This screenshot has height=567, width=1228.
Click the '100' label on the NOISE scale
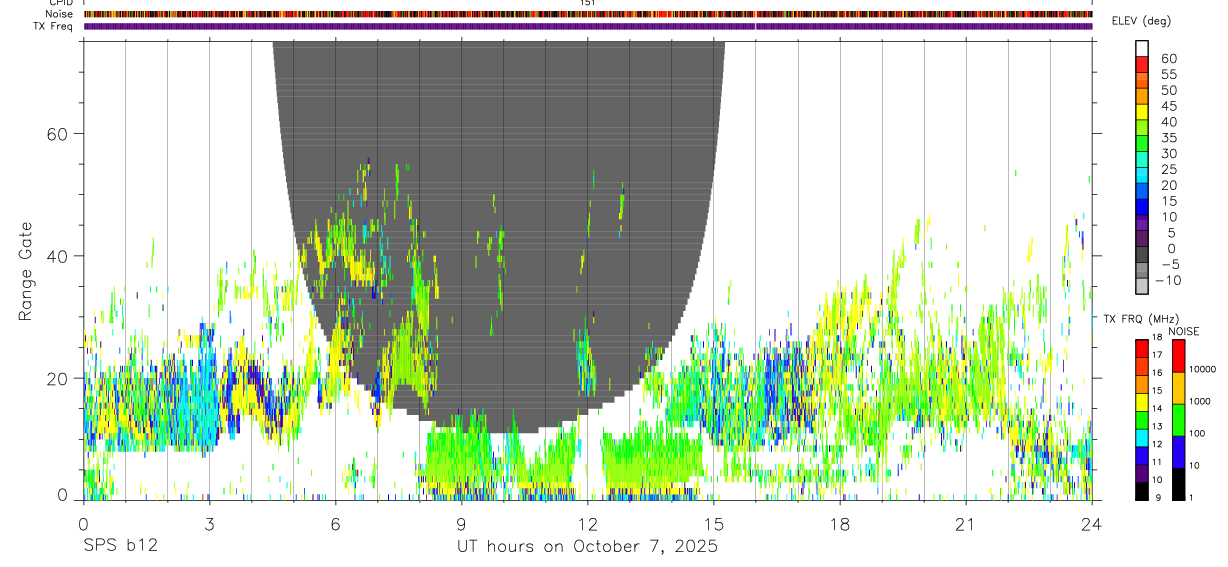tap(1199, 433)
